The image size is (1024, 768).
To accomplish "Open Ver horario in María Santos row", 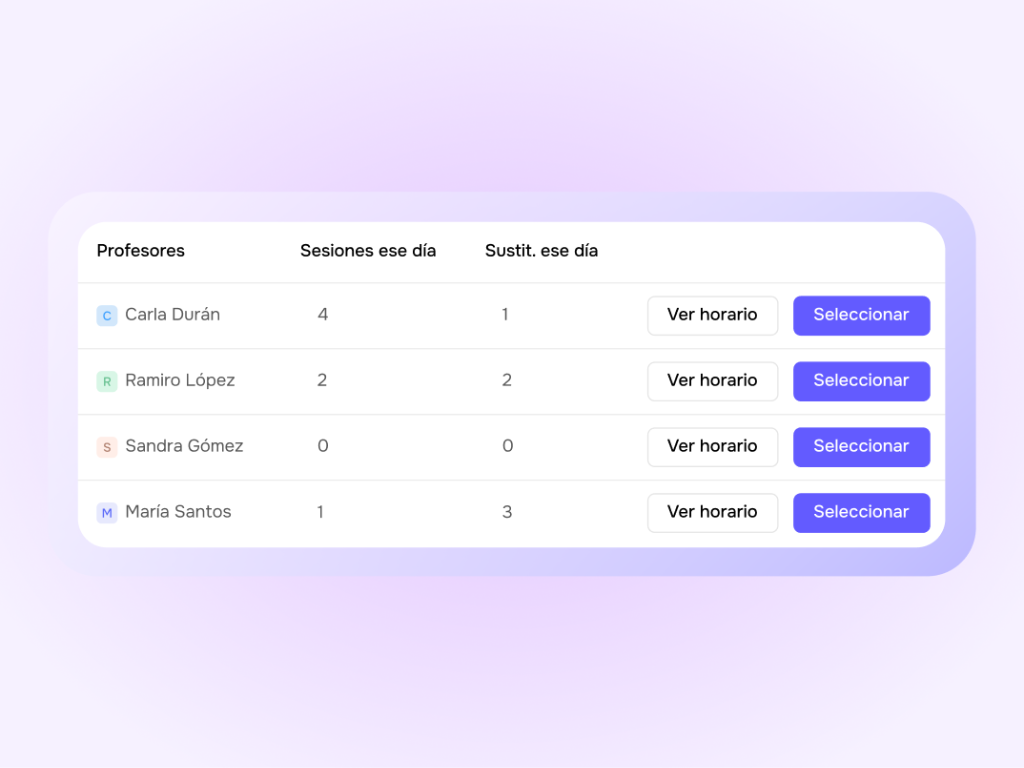I will [712, 513].
